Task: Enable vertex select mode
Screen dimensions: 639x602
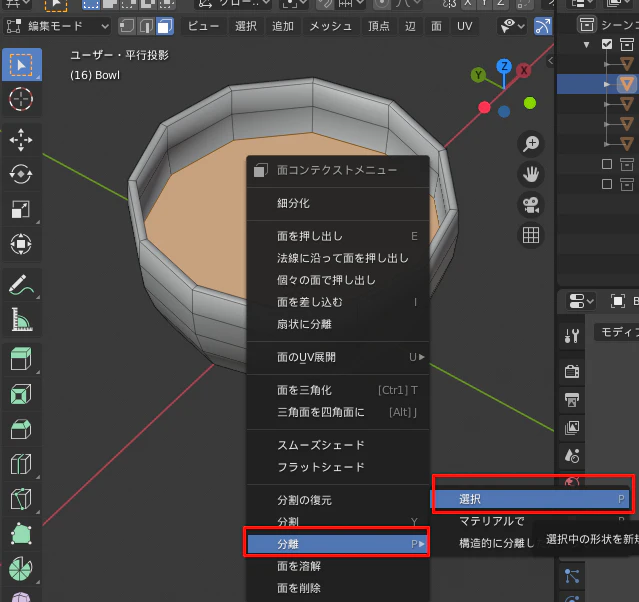Action: tap(127, 26)
